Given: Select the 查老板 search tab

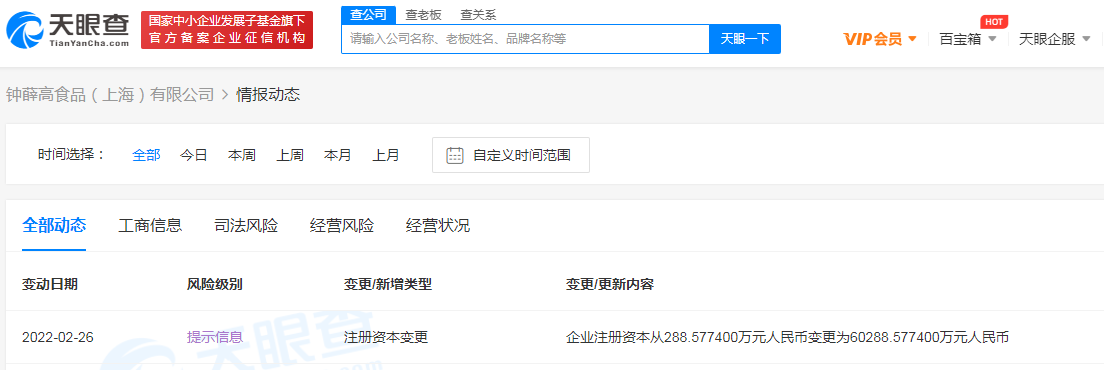Looking at the screenshot, I should tap(423, 15).
